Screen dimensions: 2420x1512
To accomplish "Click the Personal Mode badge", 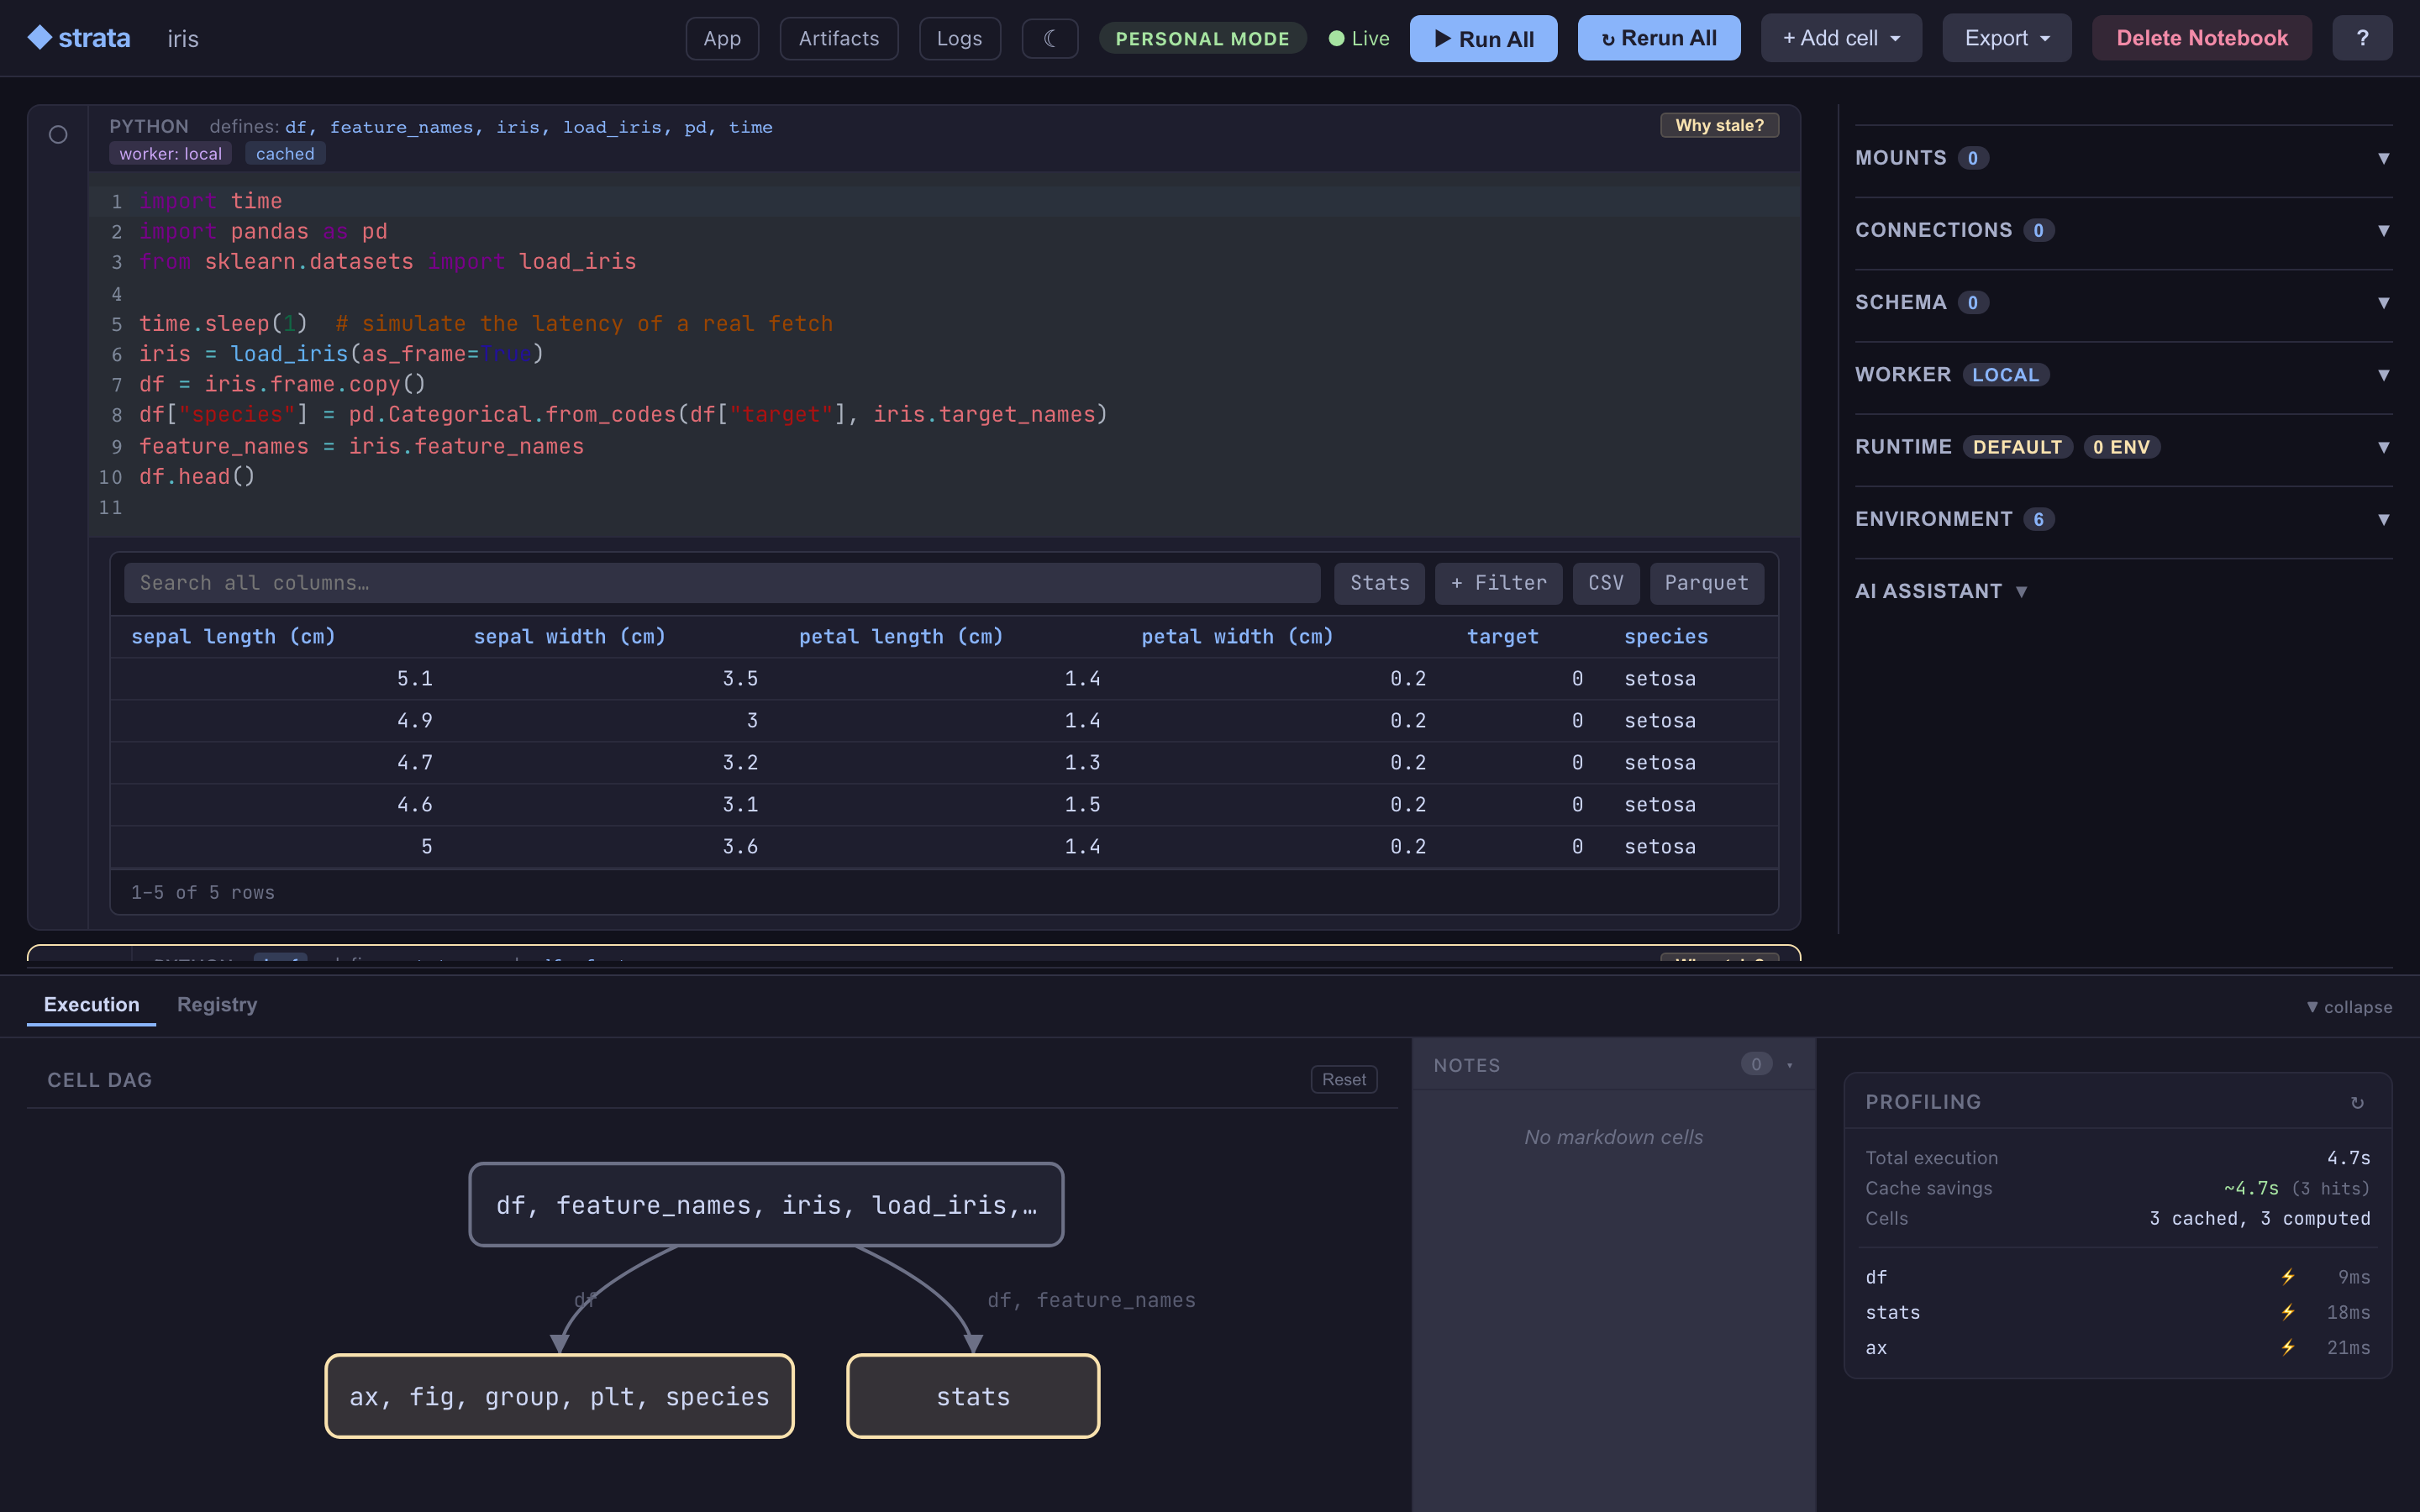I will click(1202, 38).
